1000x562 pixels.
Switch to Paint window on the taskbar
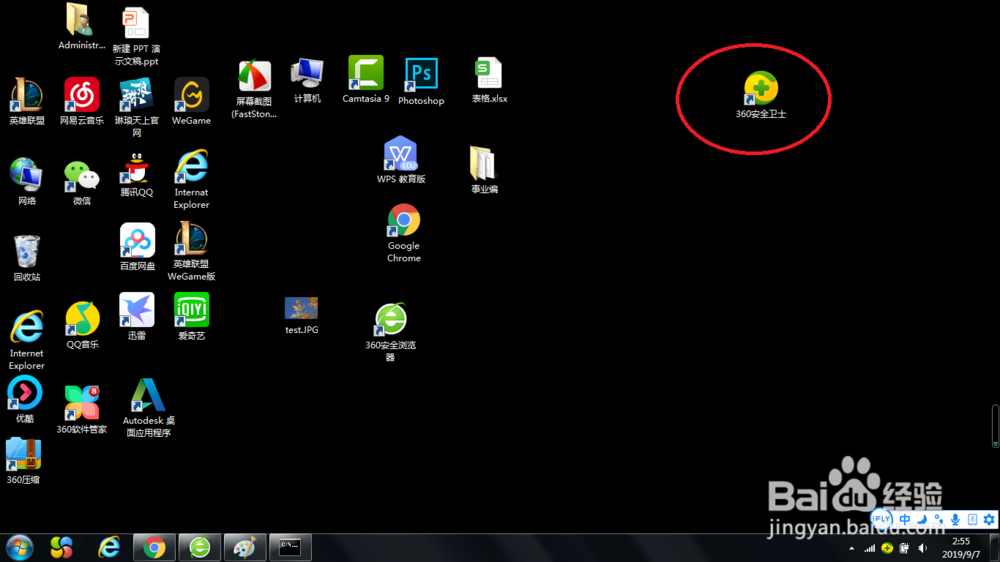coord(245,547)
